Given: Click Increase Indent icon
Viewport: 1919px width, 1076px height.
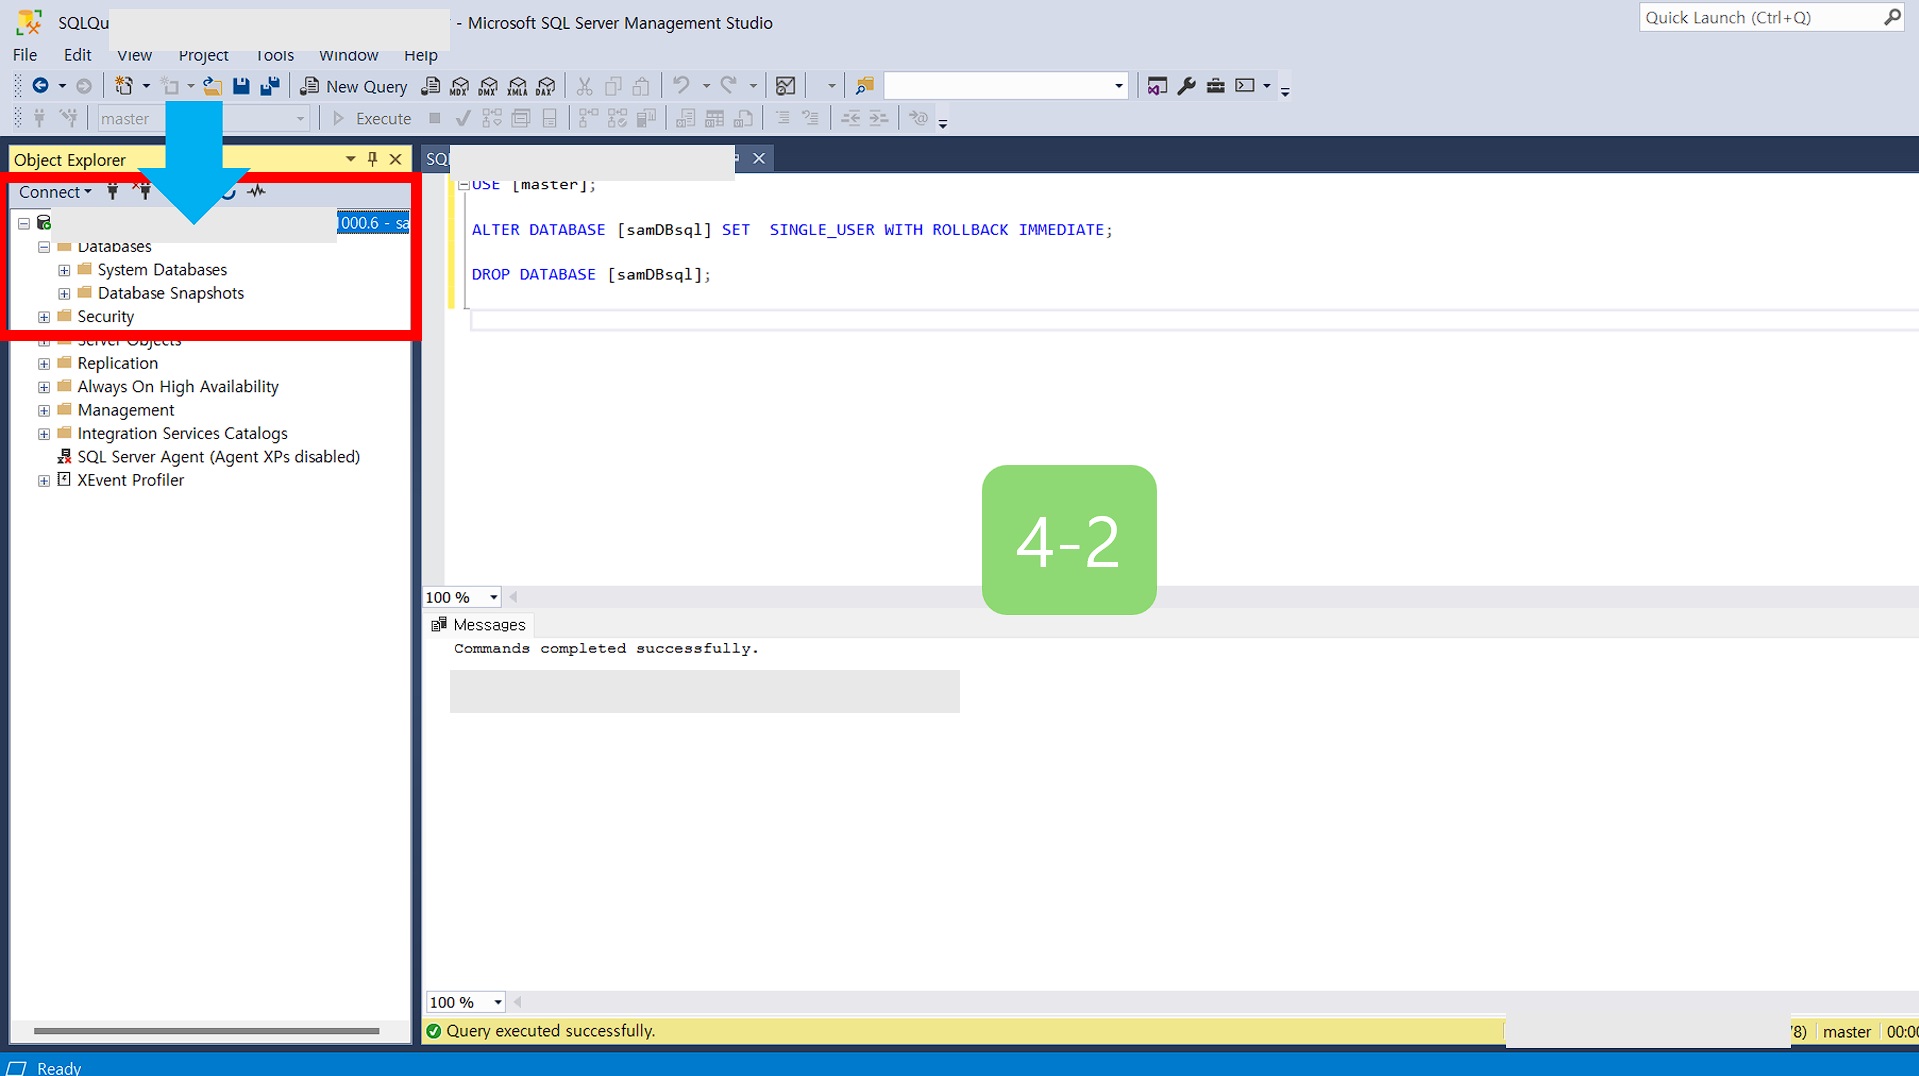Looking at the screenshot, I should (879, 118).
